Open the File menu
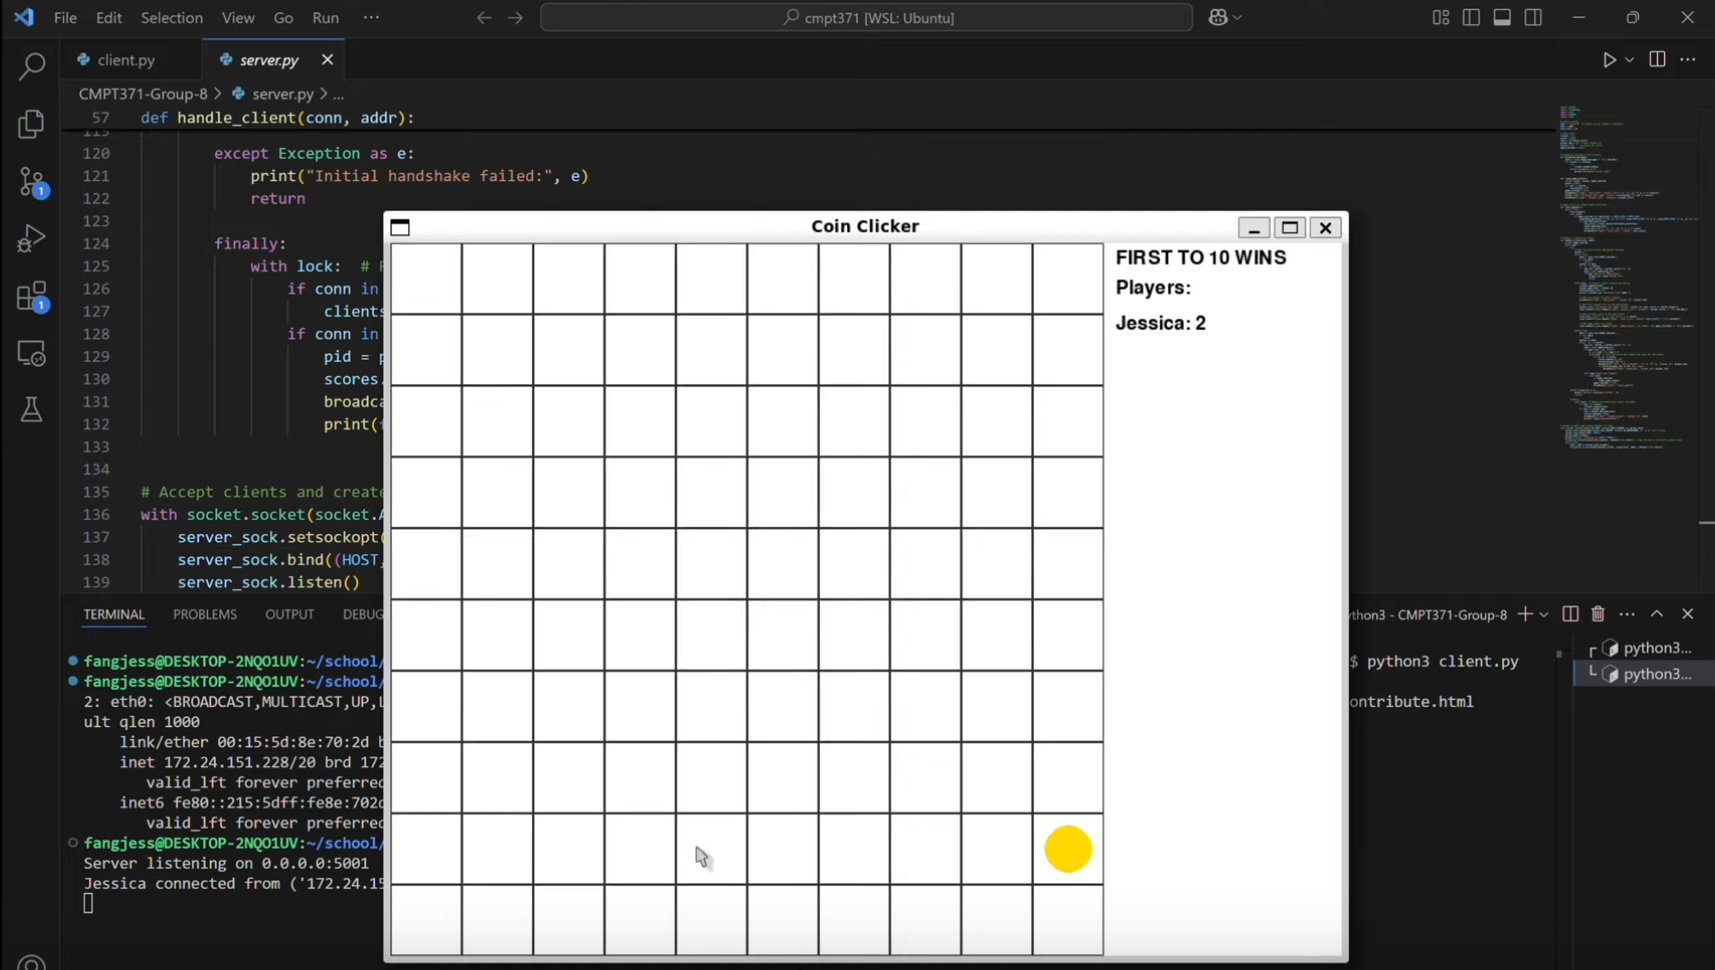The height and width of the screenshot is (970, 1715). pyautogui.click(x=65, y=17)
